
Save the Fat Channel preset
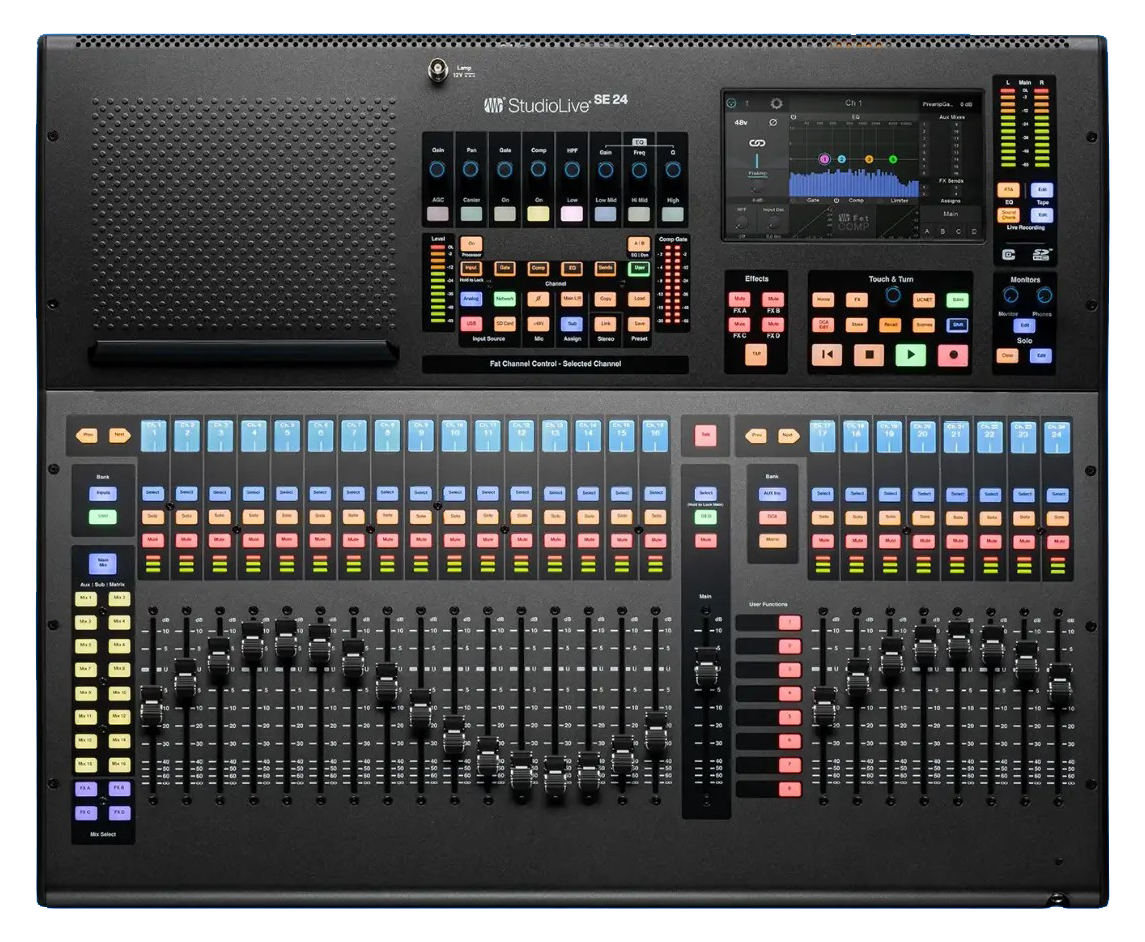coord(640,323)
